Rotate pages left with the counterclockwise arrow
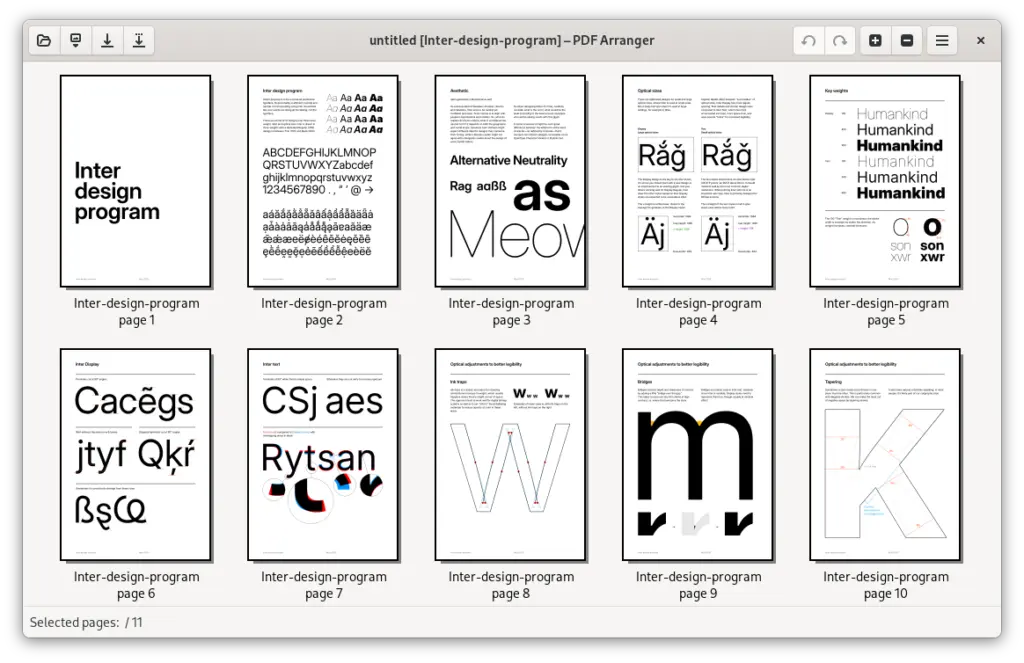The width and height of the screenshot is (1024, 663). (x=808, y=41)
